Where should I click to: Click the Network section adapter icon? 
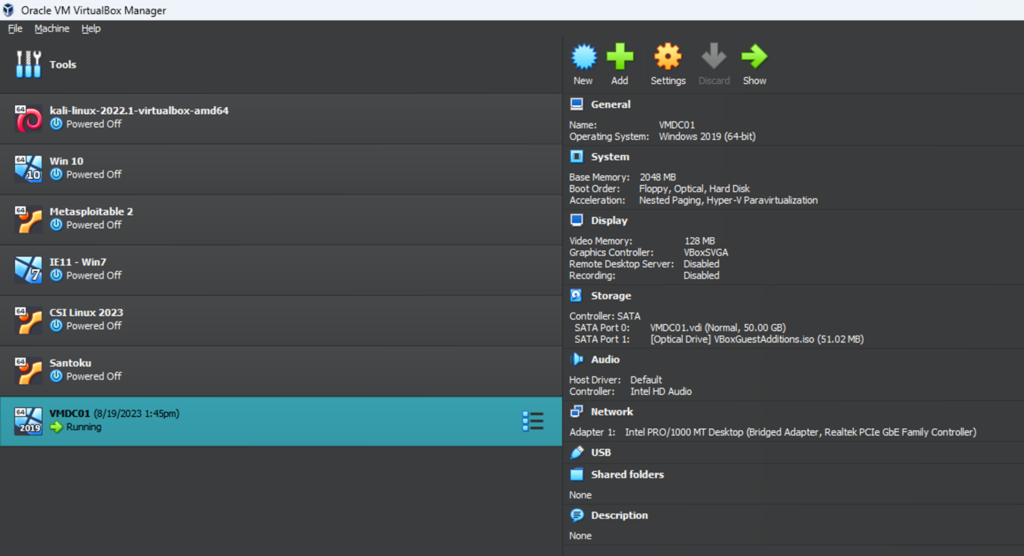pyautogui.click(x=577, y=412)
